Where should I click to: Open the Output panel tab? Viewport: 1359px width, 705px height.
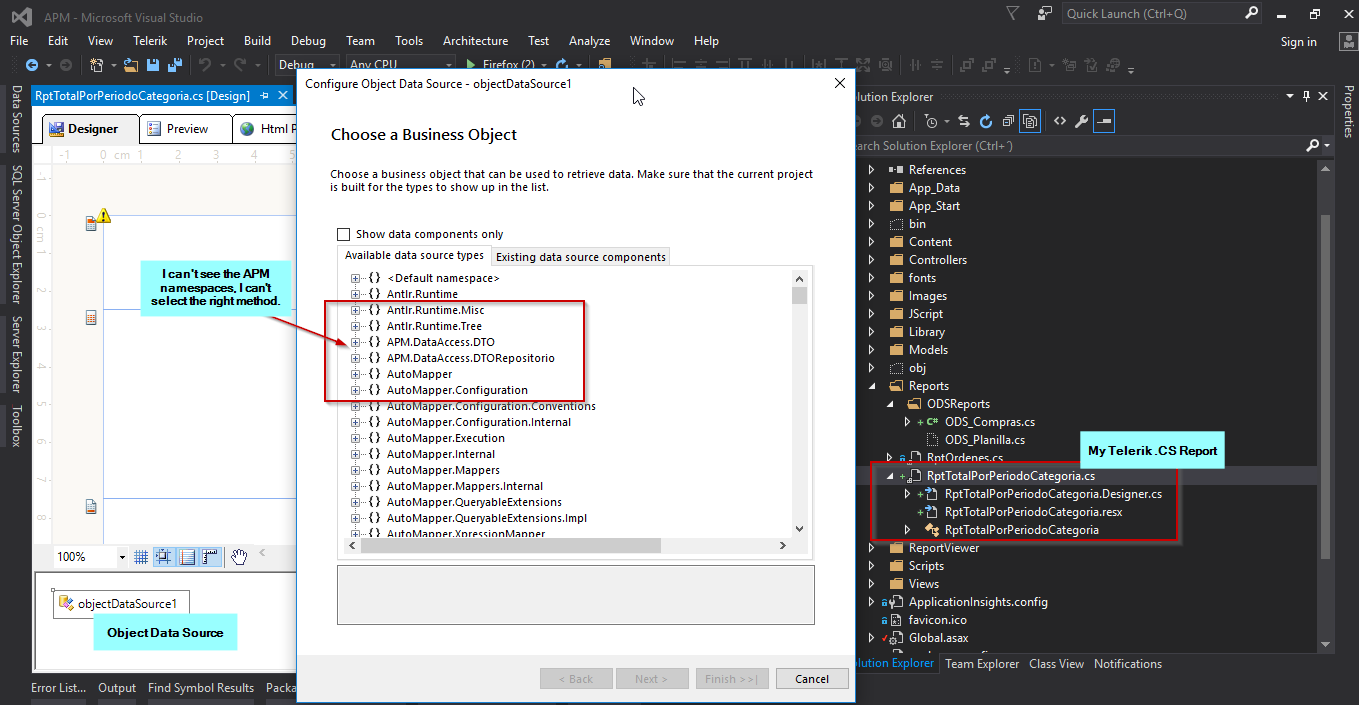pyautogui.click(x=117, y=688)
